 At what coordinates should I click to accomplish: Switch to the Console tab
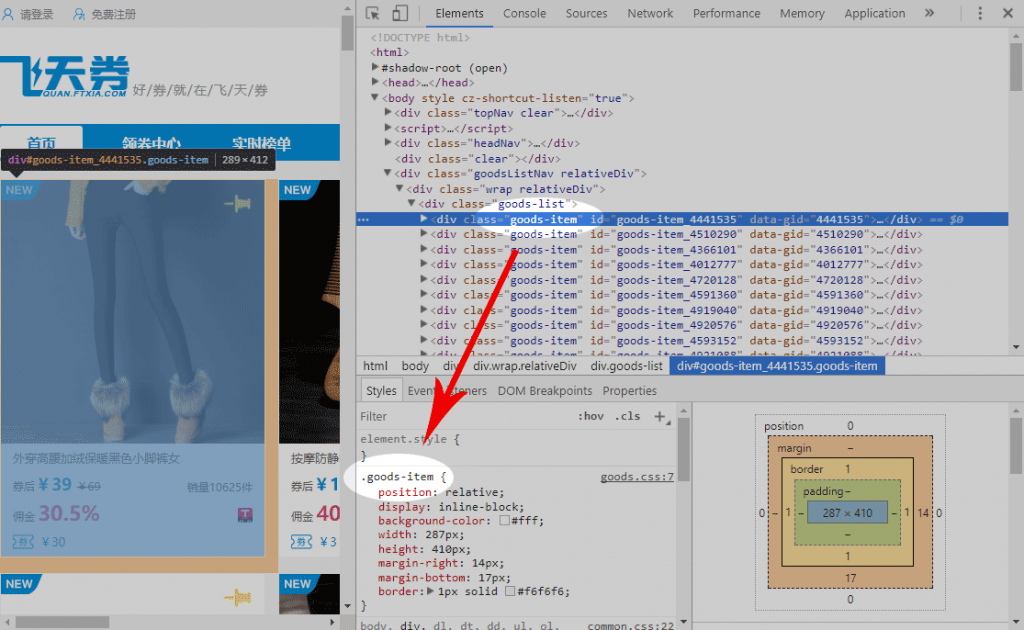click(524, 13)
